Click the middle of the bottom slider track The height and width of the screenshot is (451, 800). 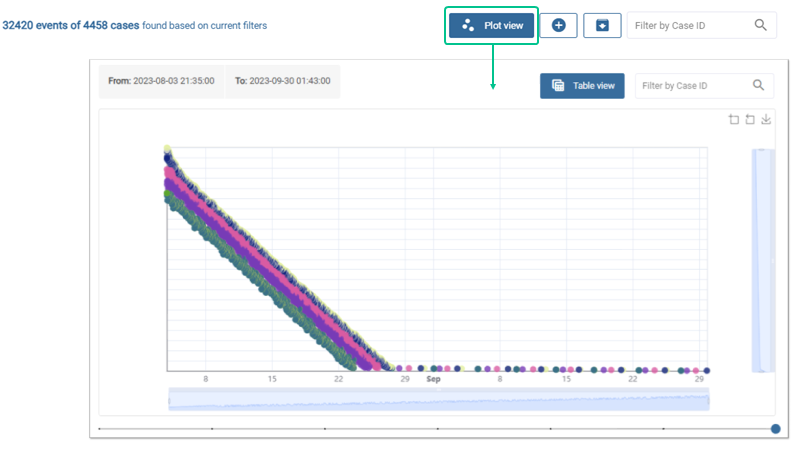click(x=438, y=429)
